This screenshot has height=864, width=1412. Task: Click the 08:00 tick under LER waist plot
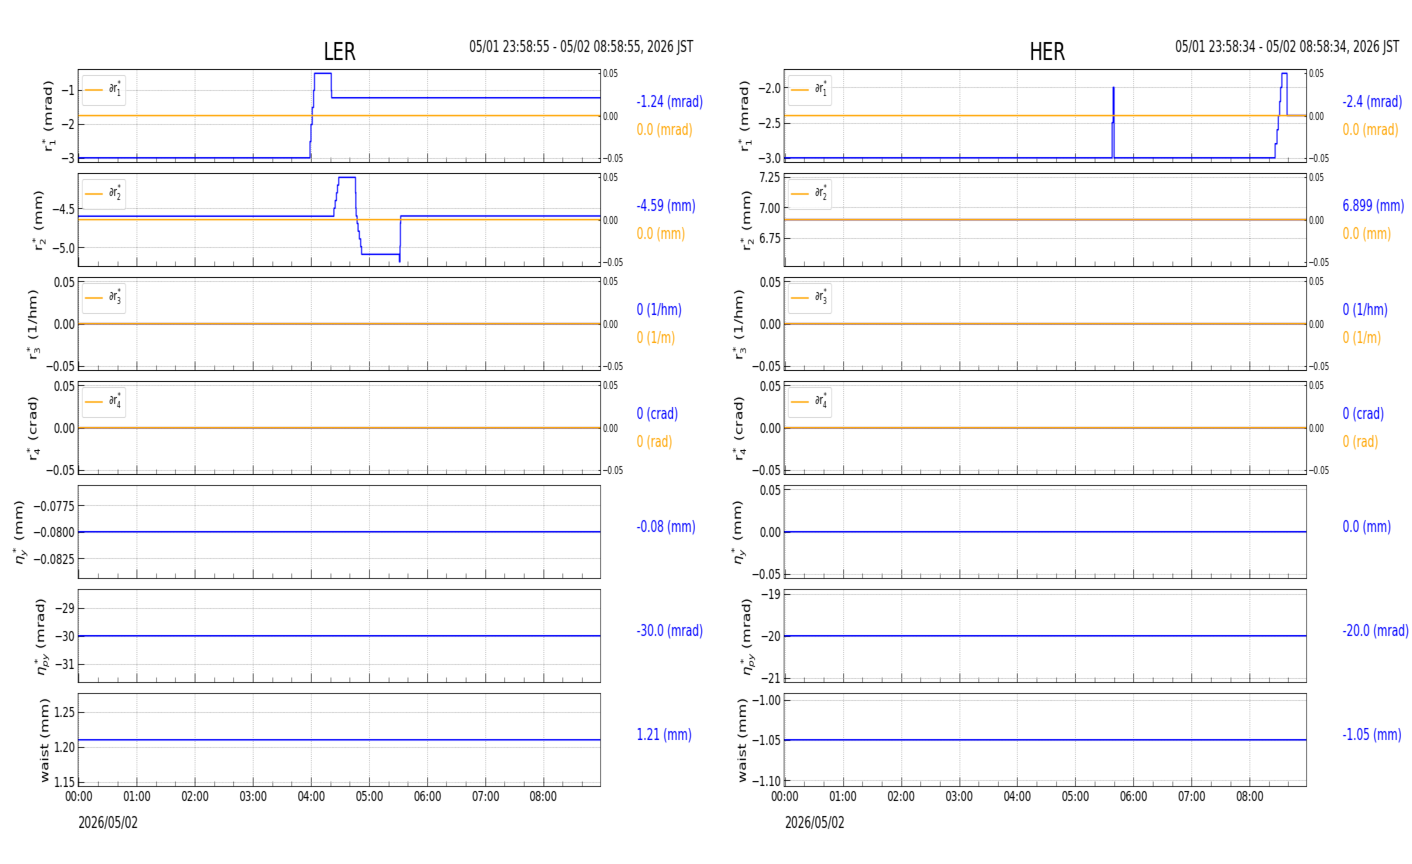click(543, 797)
